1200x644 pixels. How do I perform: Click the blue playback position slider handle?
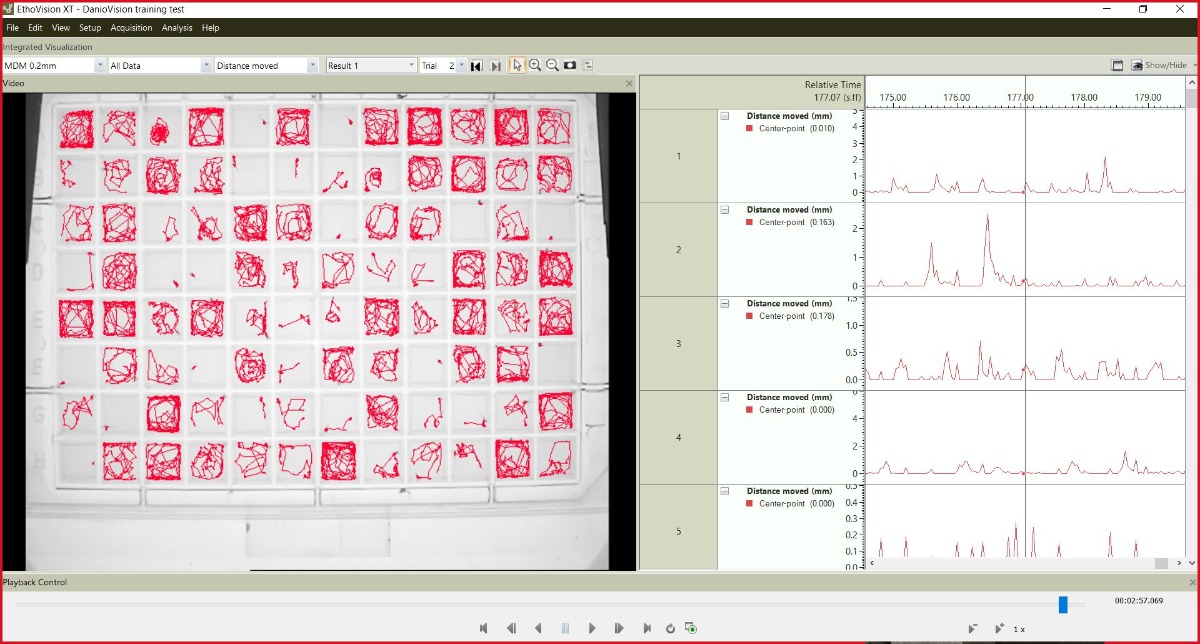click(1063, 604)
